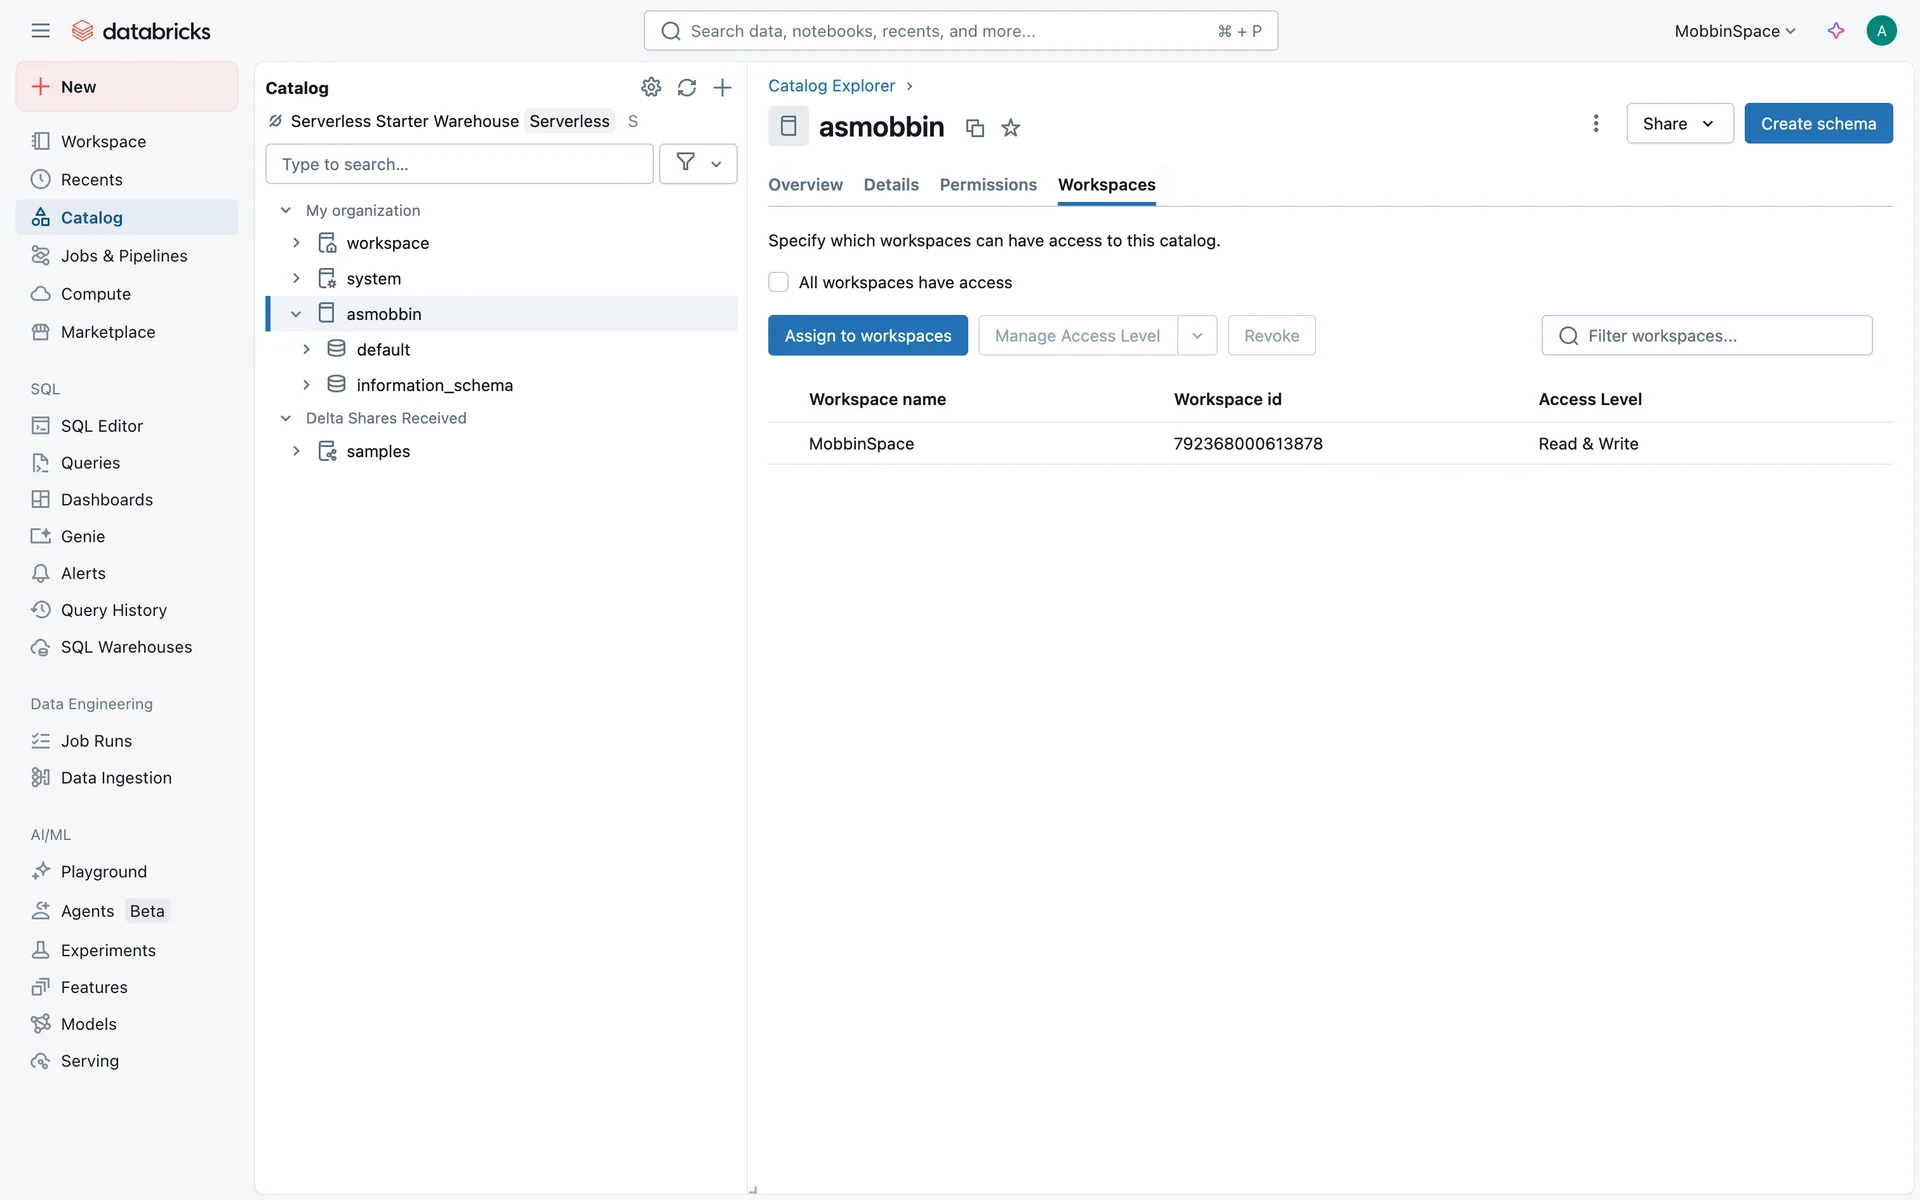Enable All workspaces have access checkbox
Screen dimensions: 1920x1200
(778, 282)
